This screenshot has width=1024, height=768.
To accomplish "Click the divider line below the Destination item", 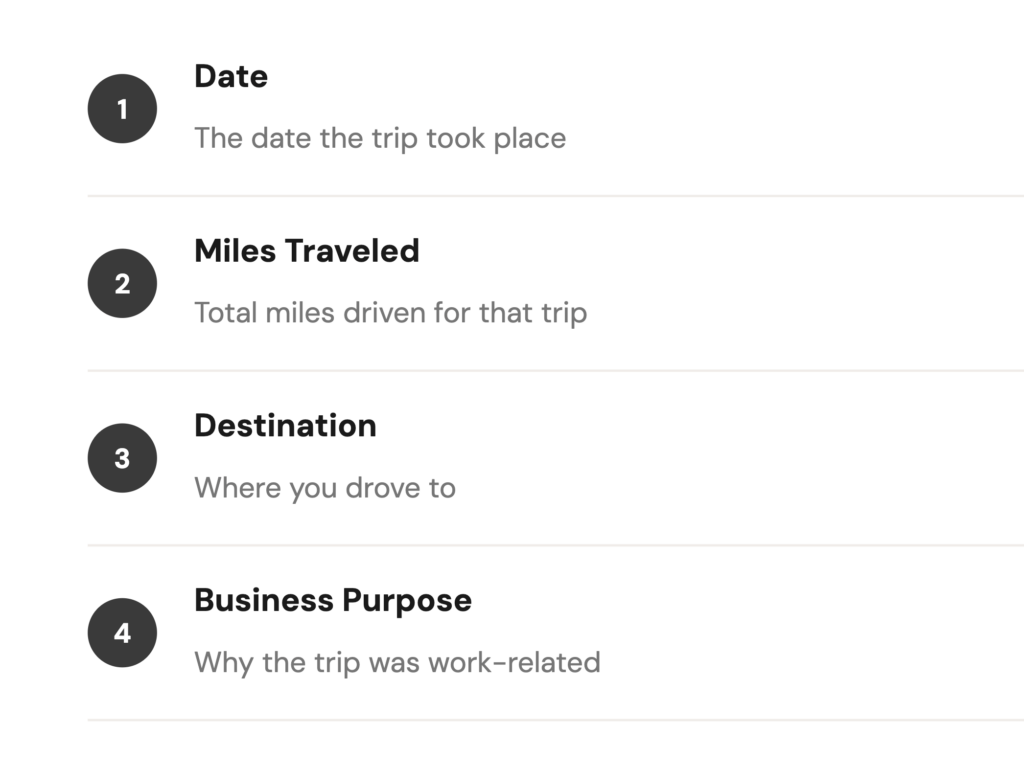I will point(555,546).
